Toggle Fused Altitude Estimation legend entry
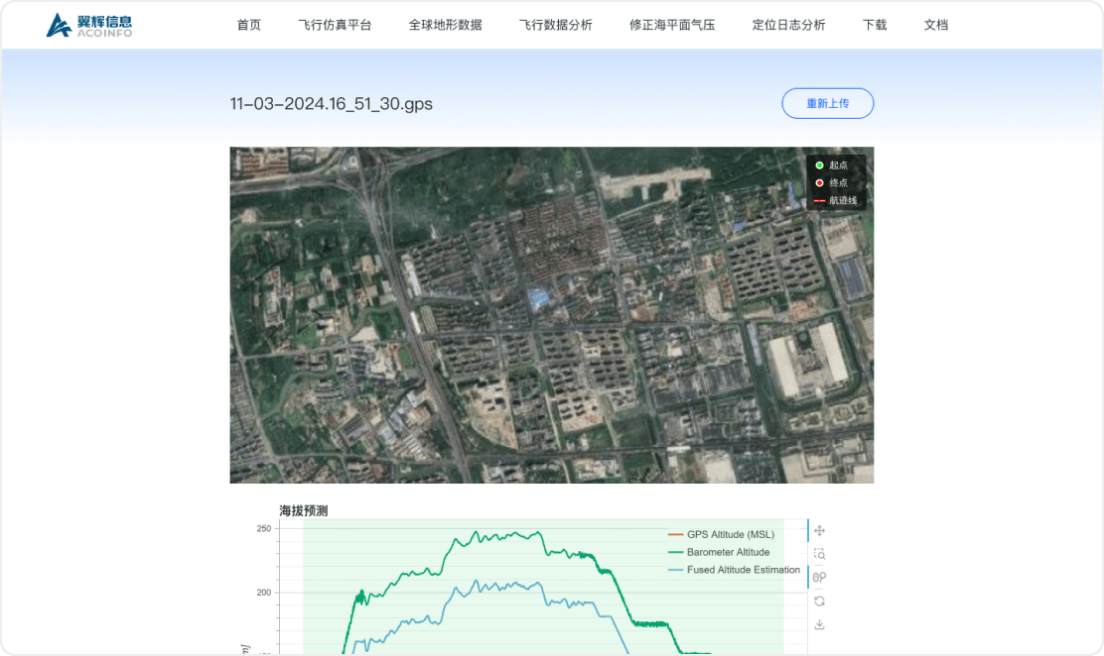Screen dimensions: 1104x656 coord(734,569)
